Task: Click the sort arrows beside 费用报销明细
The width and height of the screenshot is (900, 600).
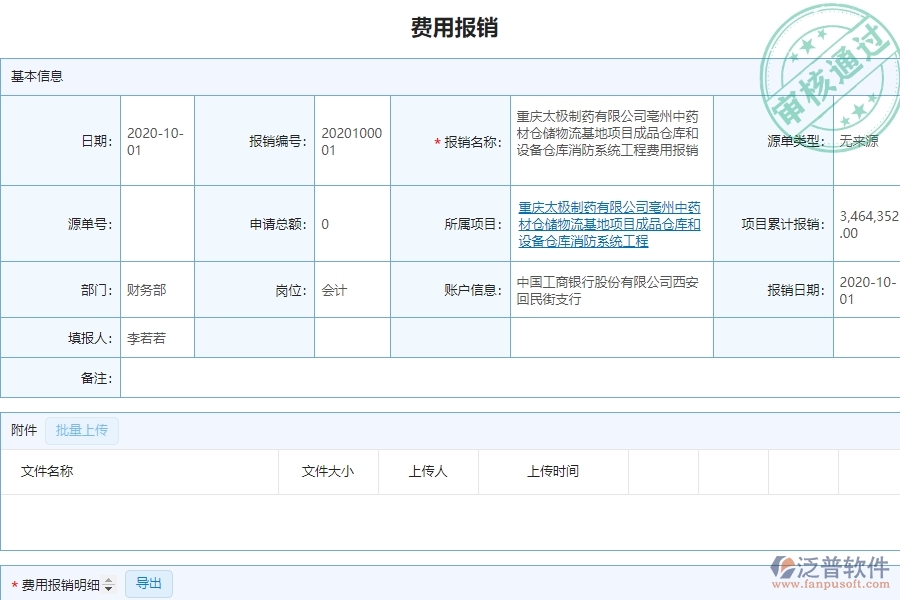Action: coord(108,583)
